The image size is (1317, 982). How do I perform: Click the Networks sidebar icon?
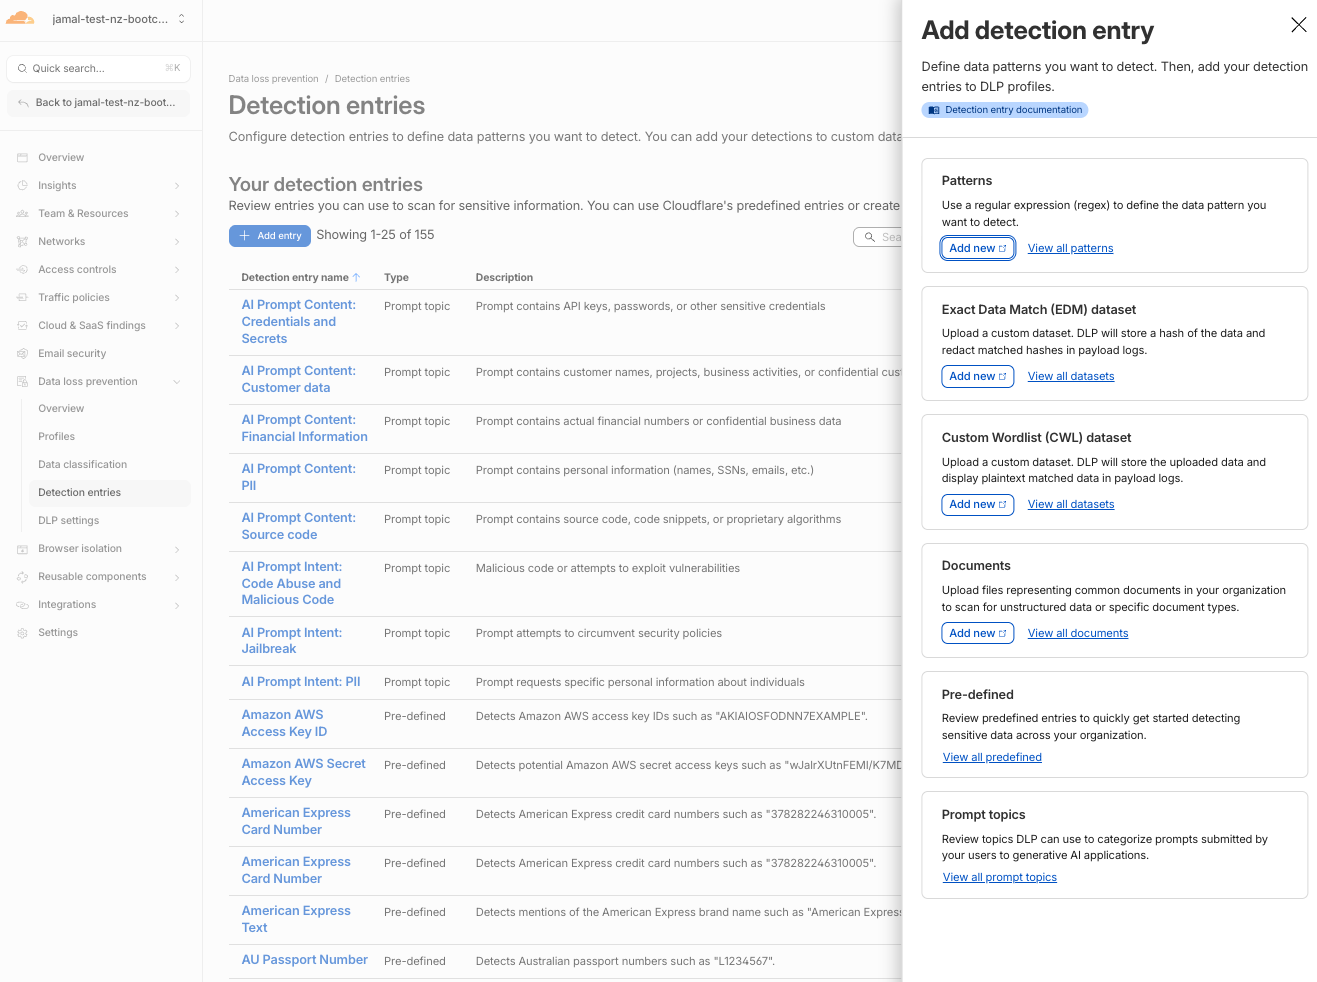[x=22, y=241]
